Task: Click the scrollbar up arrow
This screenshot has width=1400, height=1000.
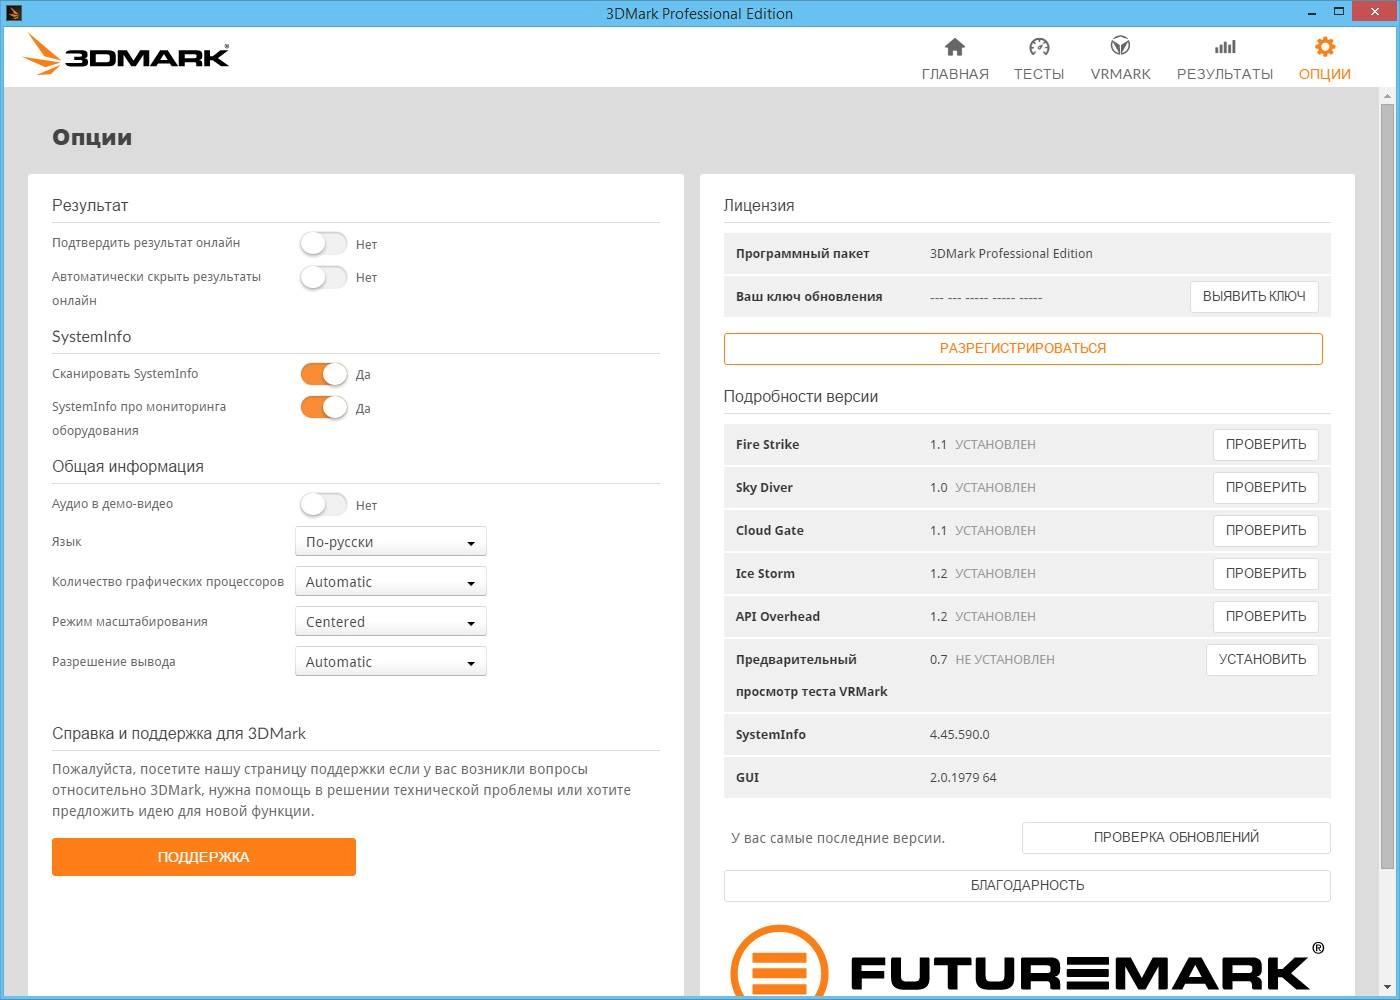Action: pos(1387,95)
